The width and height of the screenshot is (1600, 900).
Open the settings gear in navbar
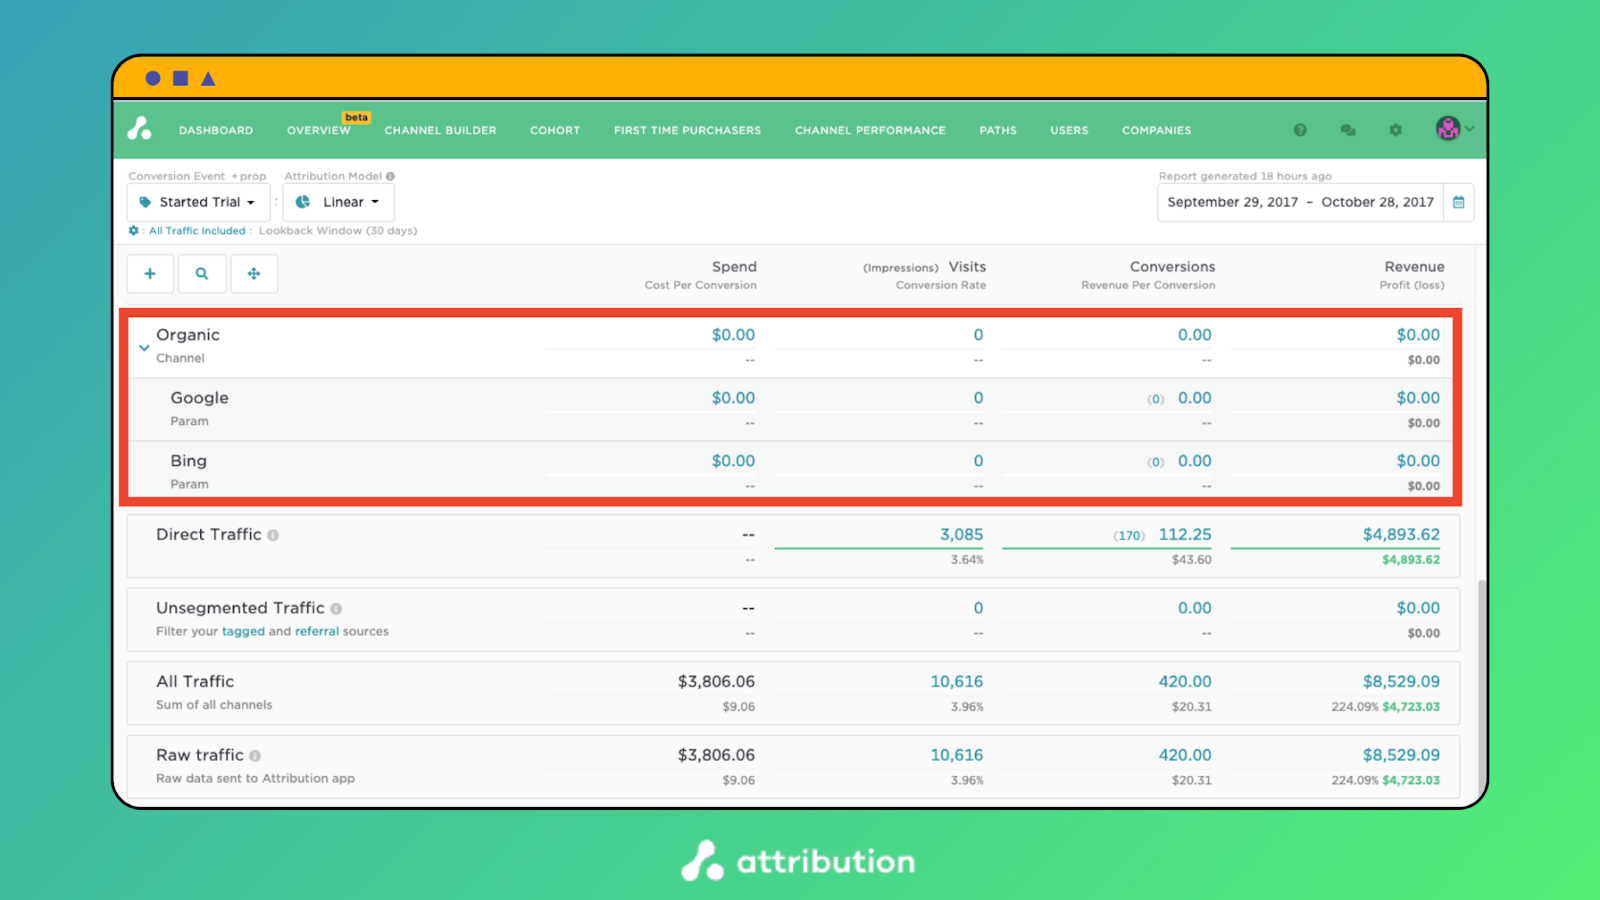point(1395,130)
